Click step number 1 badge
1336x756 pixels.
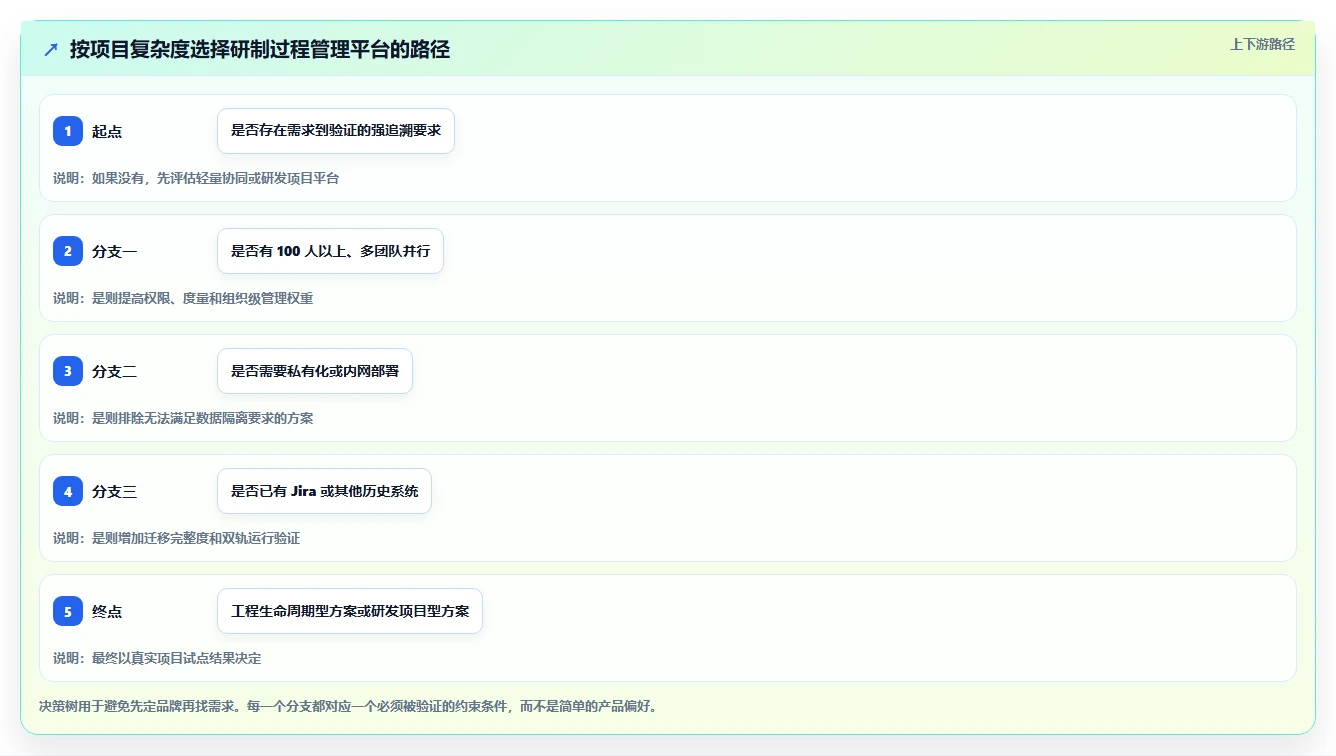click(x=68, y=131)
